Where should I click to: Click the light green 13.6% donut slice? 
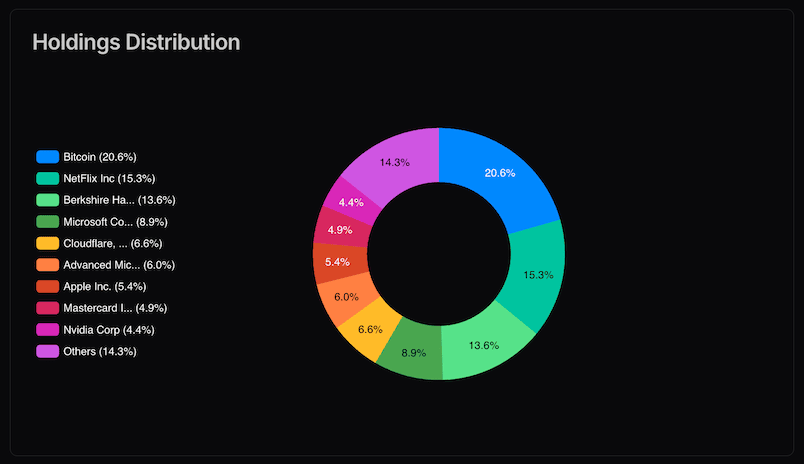point(482,346)
